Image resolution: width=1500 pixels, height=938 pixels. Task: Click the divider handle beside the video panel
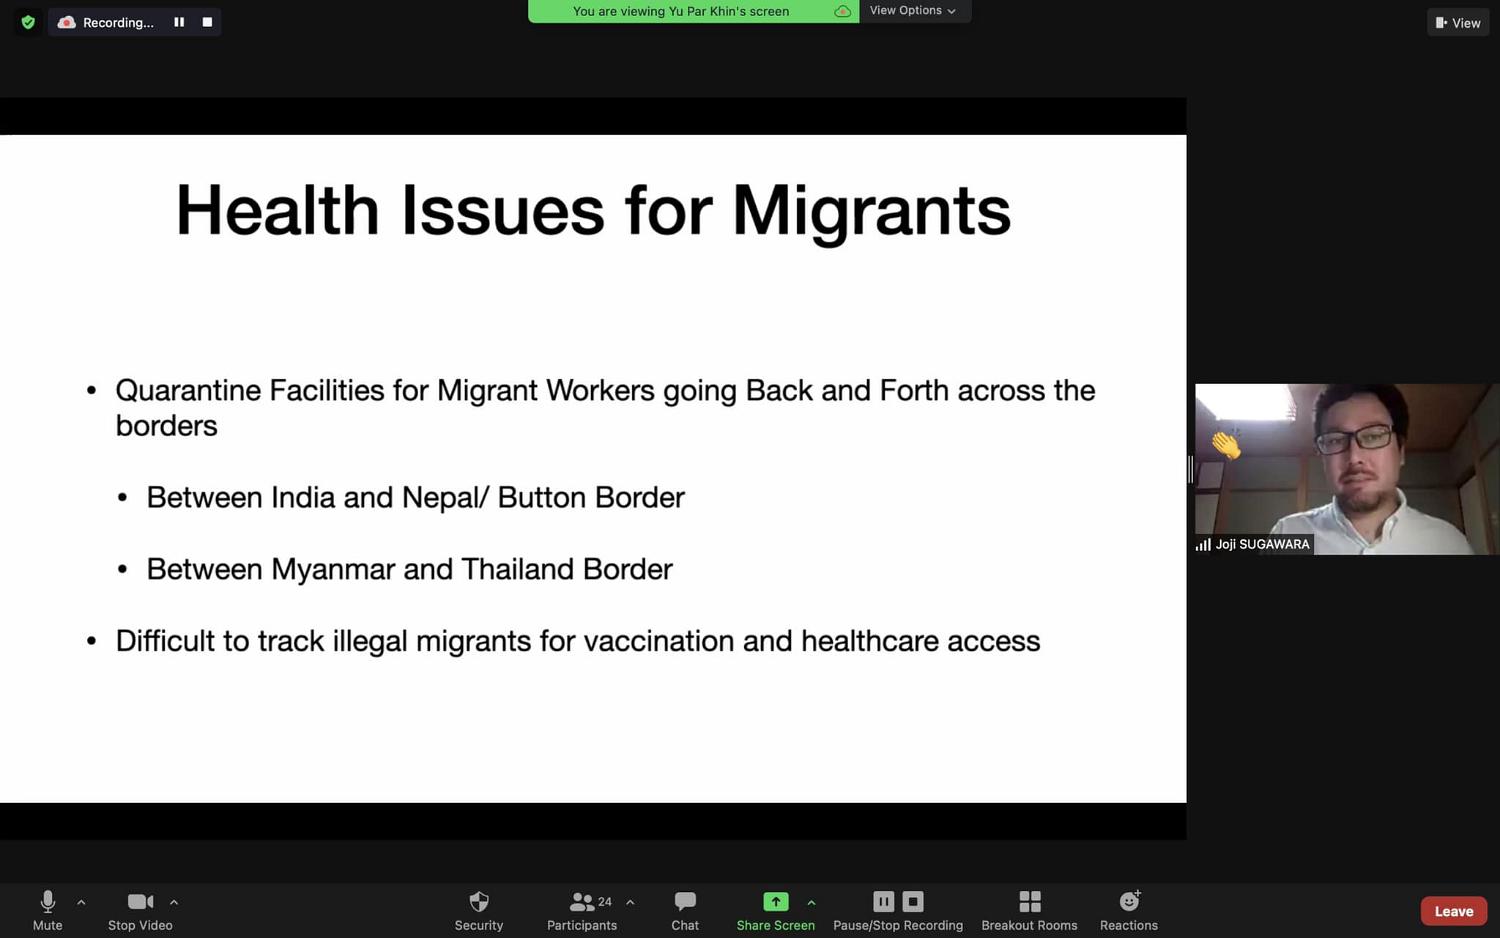(x=1190, y=469)
